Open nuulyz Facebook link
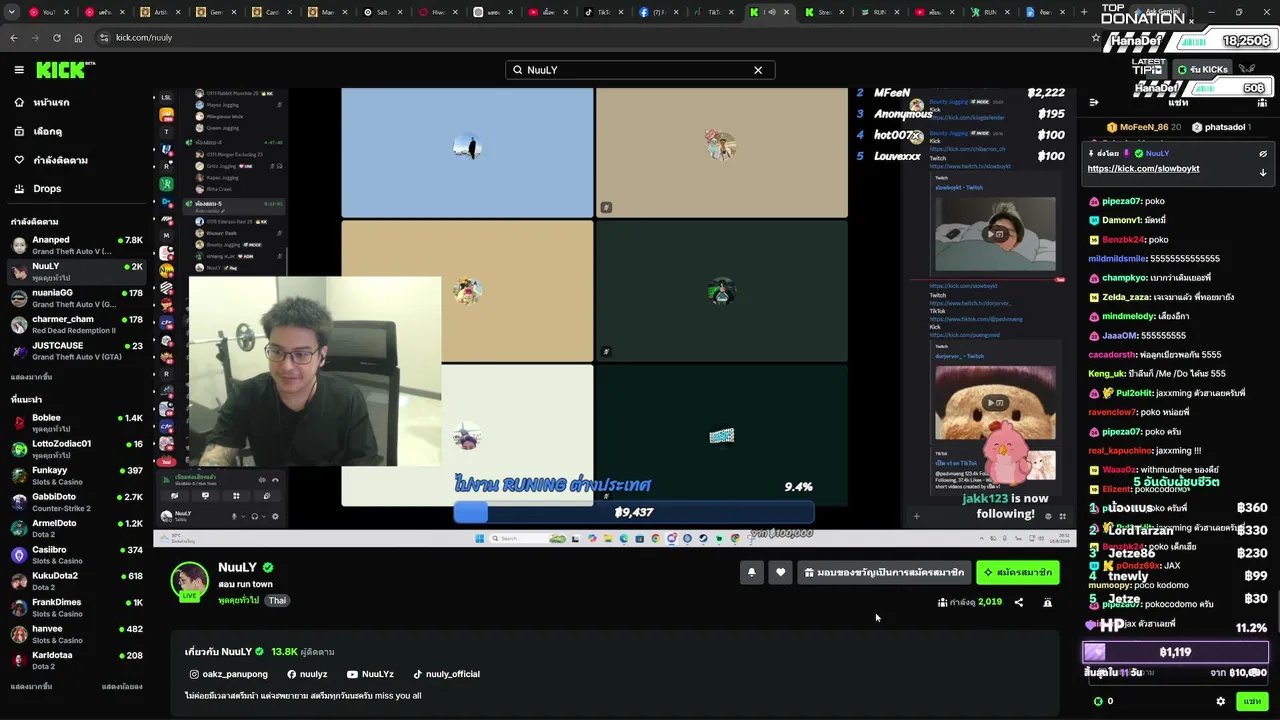The width and height of the screenshot is (1280, 720). [307, 674]
